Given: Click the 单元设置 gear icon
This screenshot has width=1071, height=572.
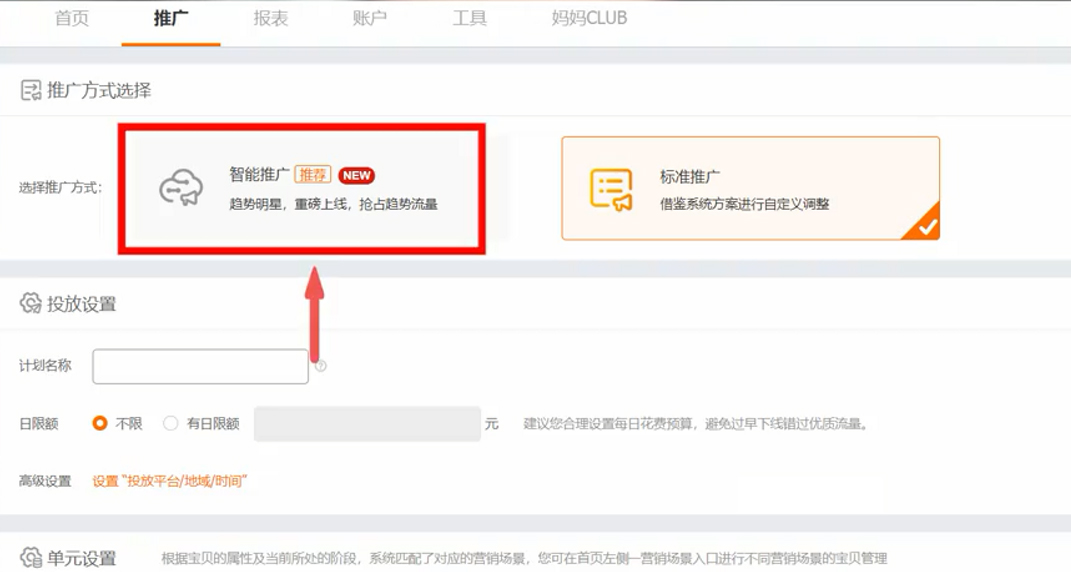Looking at the screenshot, I should (31, 558).
